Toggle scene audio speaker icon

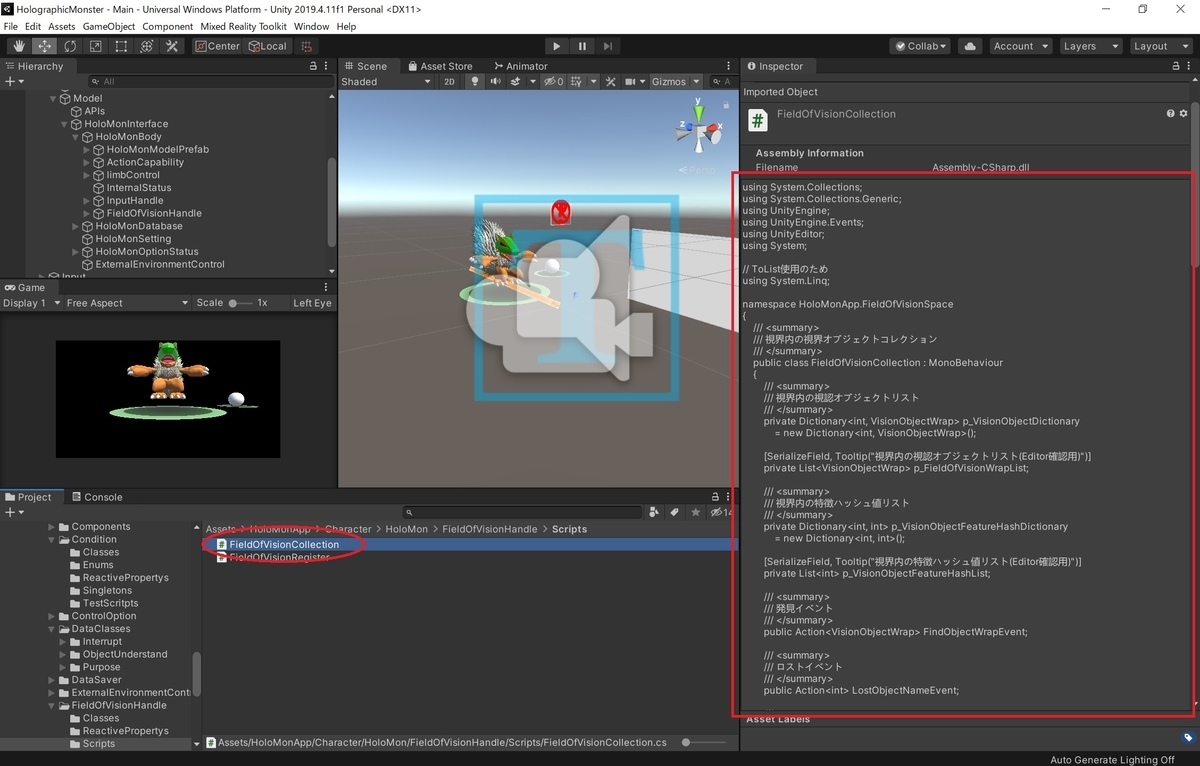[495, 82]
